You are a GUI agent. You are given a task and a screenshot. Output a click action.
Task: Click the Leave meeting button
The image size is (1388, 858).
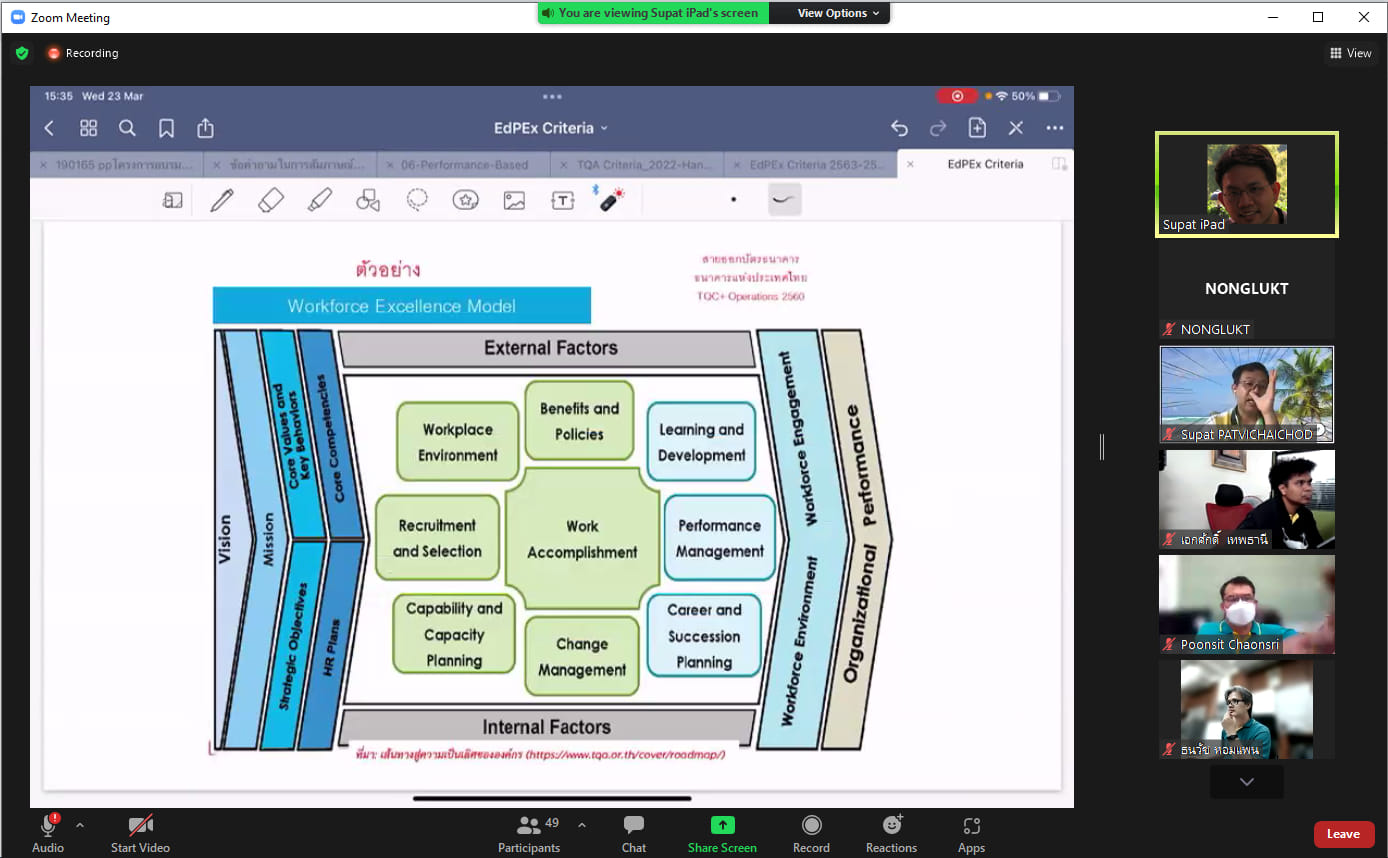(1343, 834)
